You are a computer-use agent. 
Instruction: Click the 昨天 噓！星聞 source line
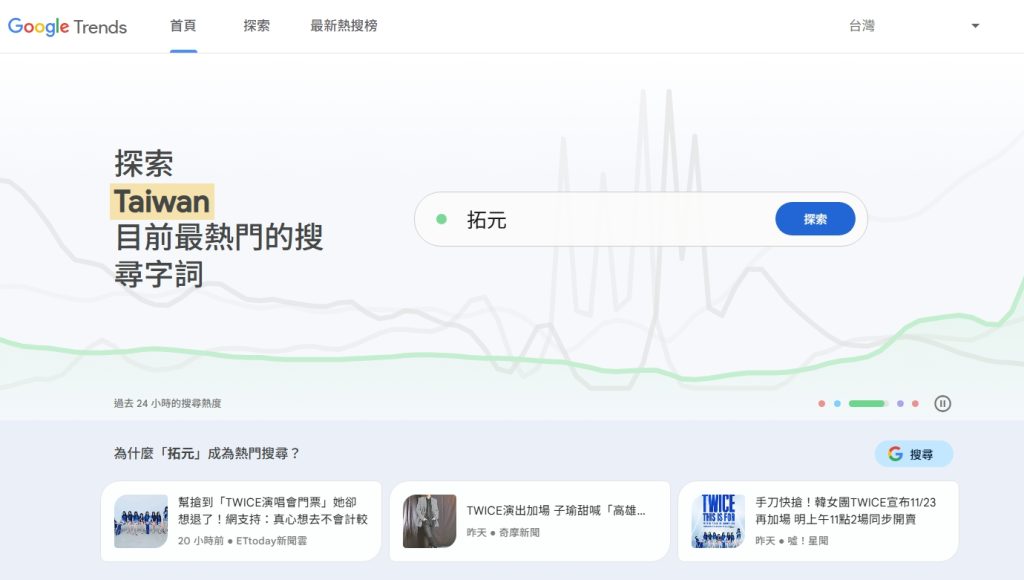(792, 541)
